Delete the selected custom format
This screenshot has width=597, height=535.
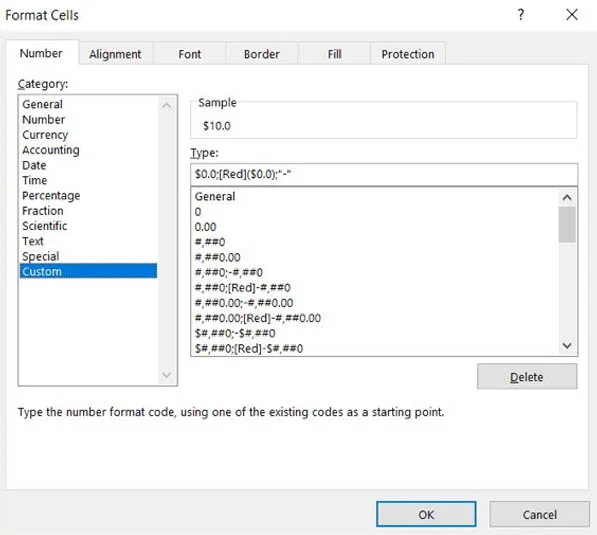pyautogui.click(x=527, y=377)
